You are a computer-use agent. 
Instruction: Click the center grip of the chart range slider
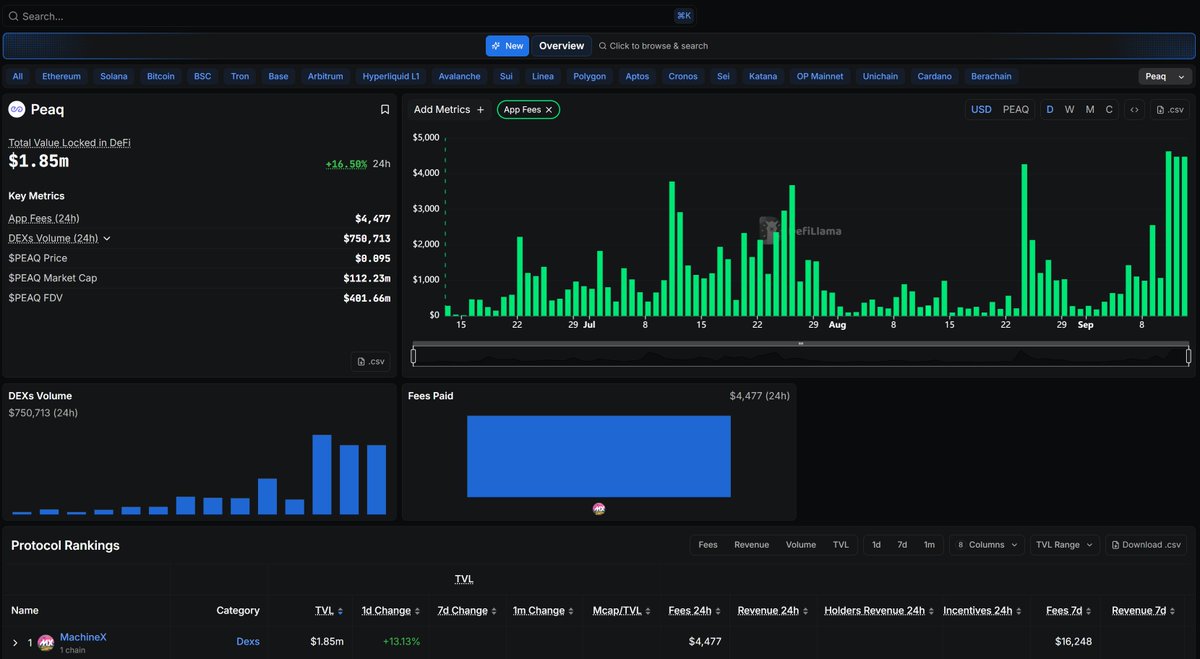(x=801, y=344)
